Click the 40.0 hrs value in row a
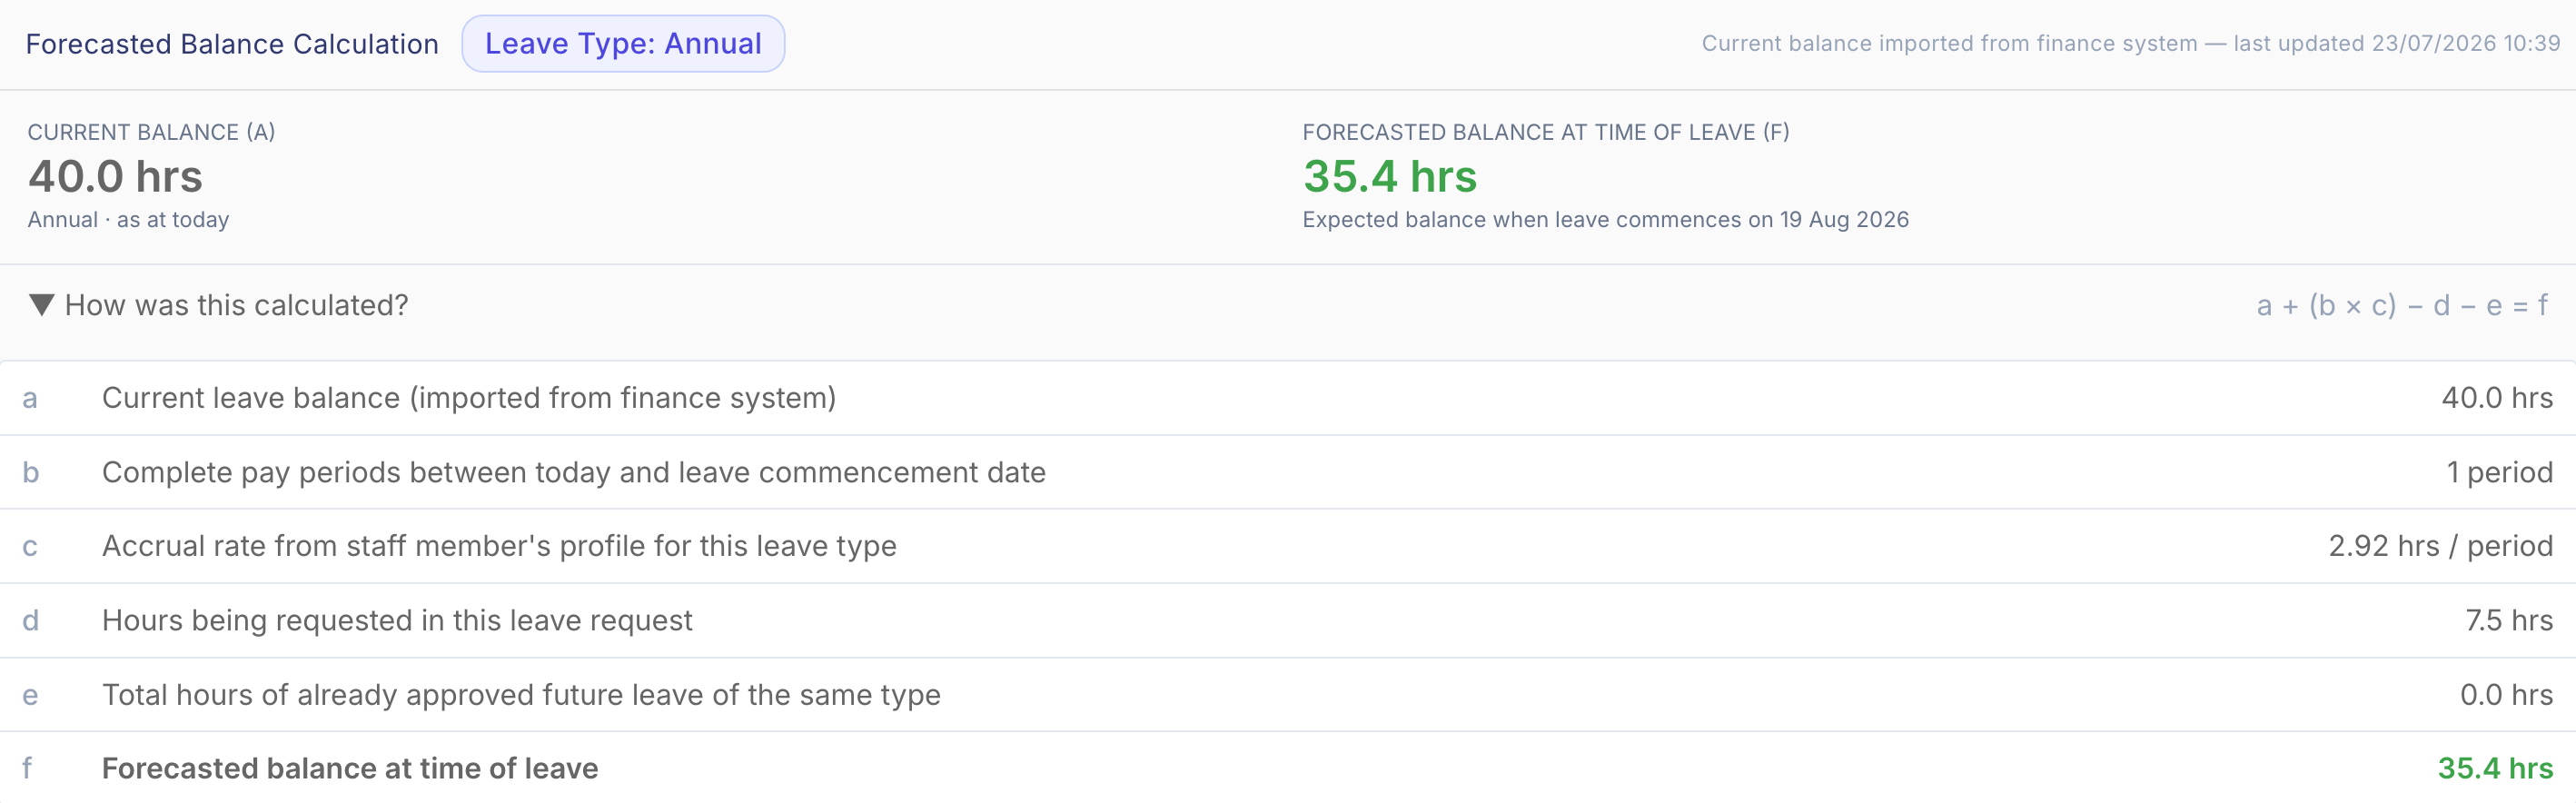The height and width of the screenshot is (803, 2576). [2497, 398]
